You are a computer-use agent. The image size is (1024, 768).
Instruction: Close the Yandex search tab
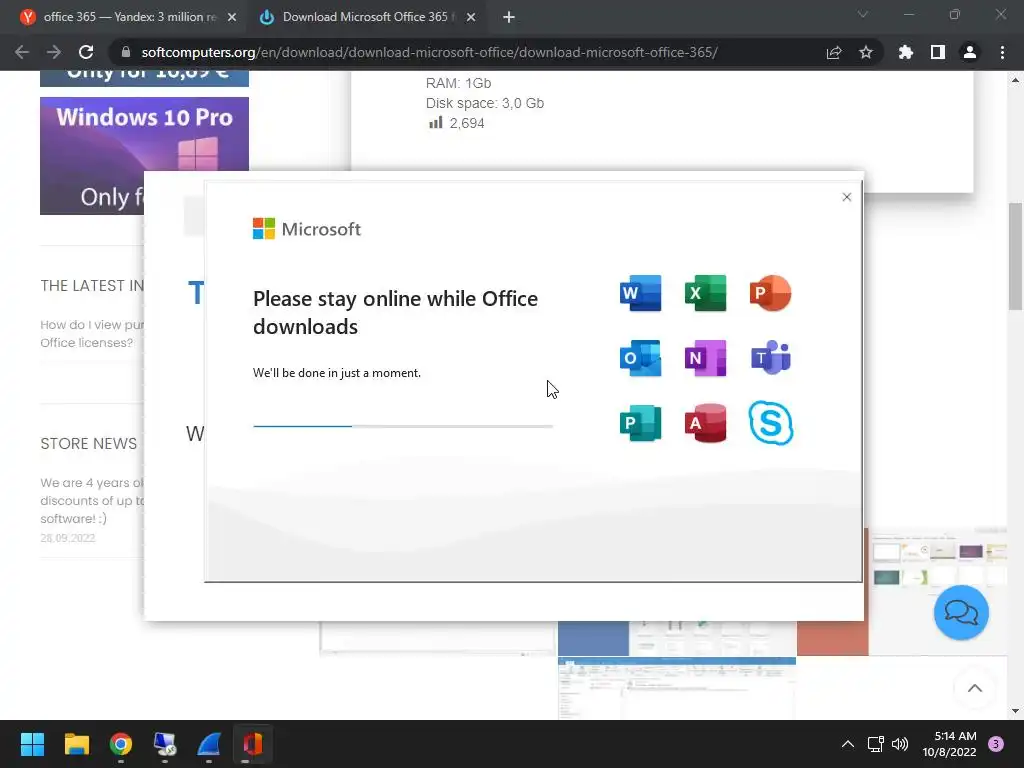(x=232, y=18)
